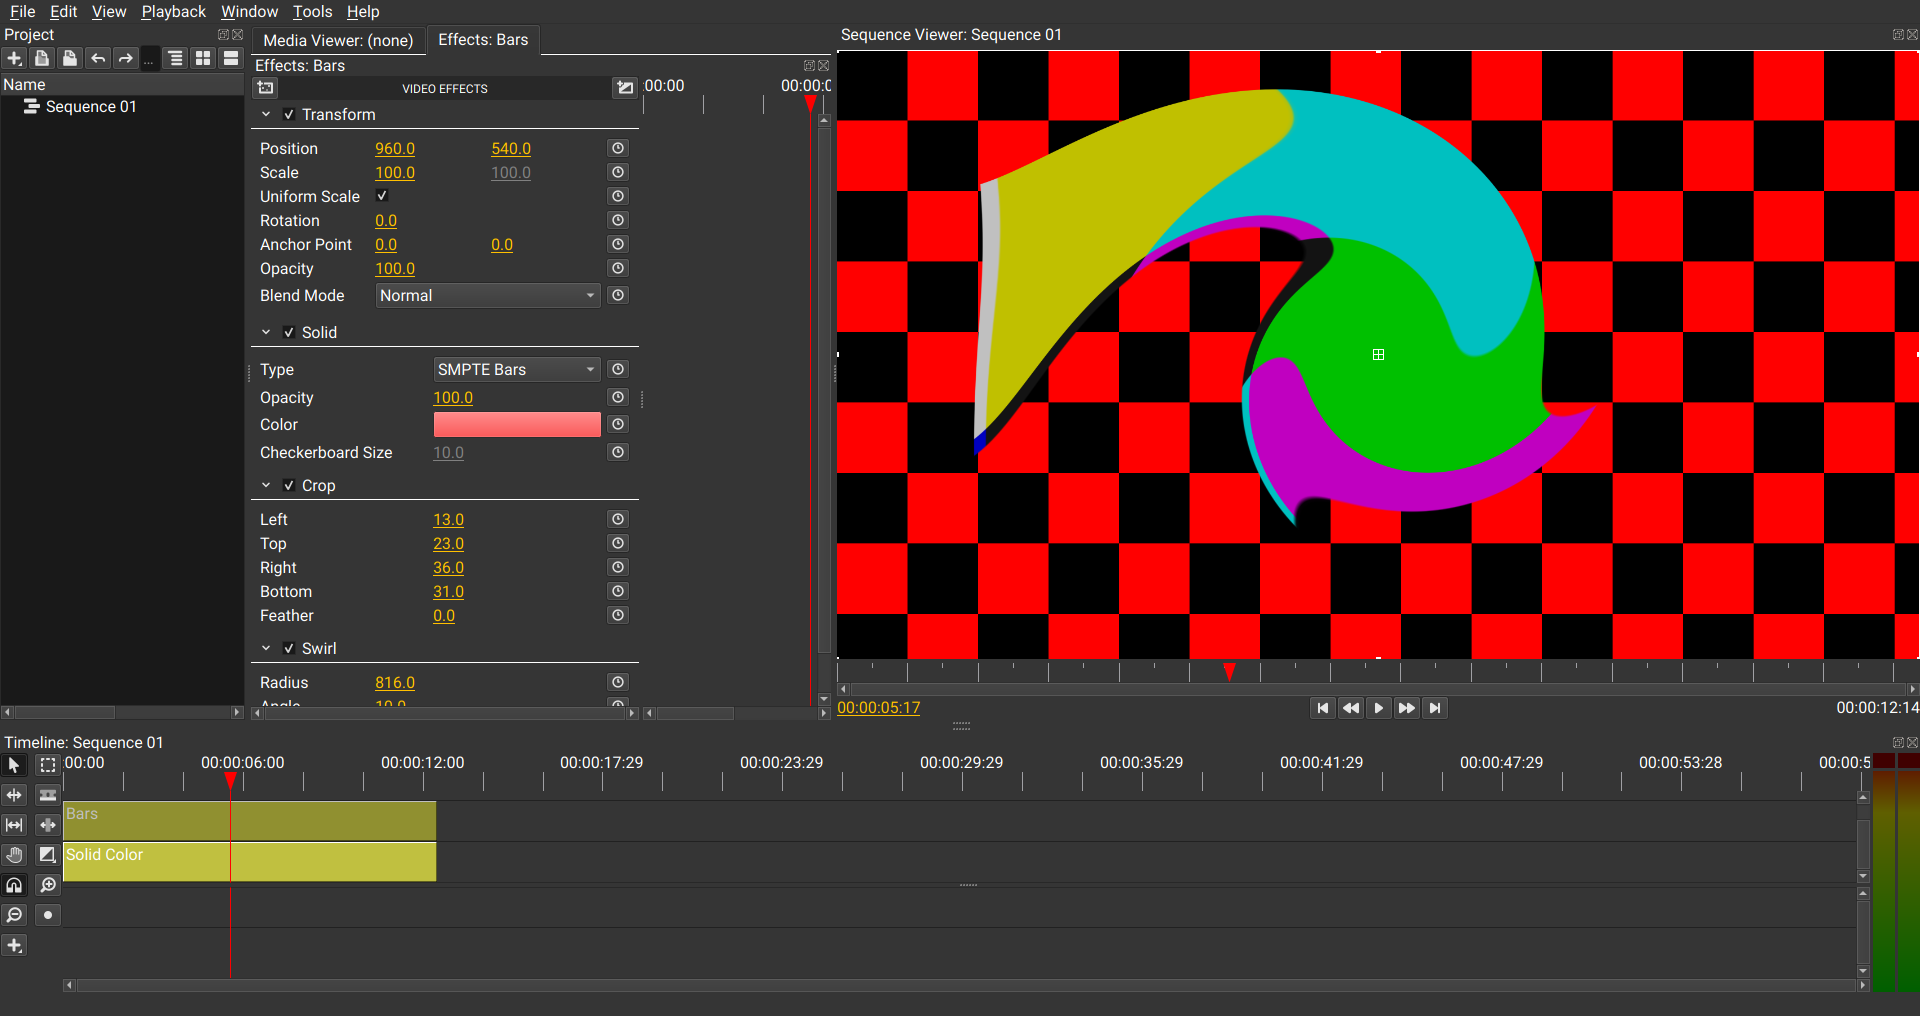Select Sequence 01 in Project panel
Image resolution: width=1920 pixels, height=1016 pixels.
click(91, 106)
